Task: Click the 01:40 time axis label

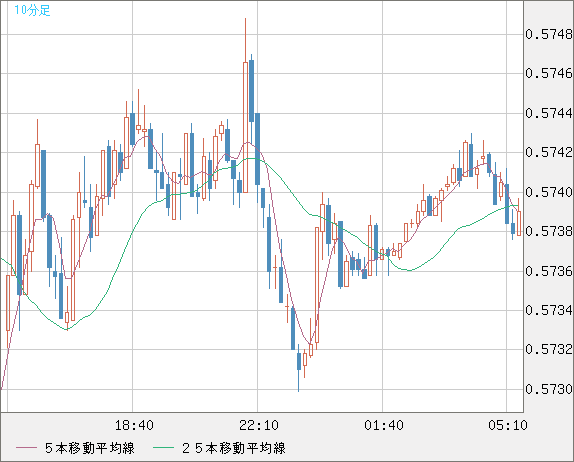Action: [384, 425]
